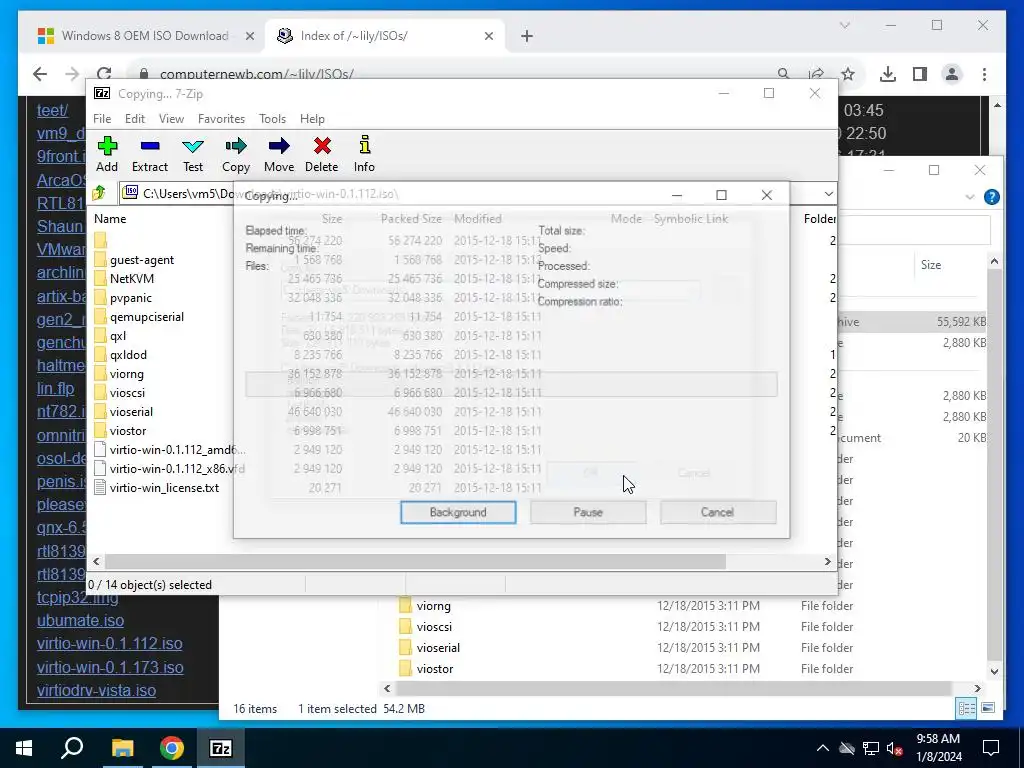Open File Explorer from the taskbar
Image resolution: width=1024 pixels, height=768 pixels.
[122, 748]
